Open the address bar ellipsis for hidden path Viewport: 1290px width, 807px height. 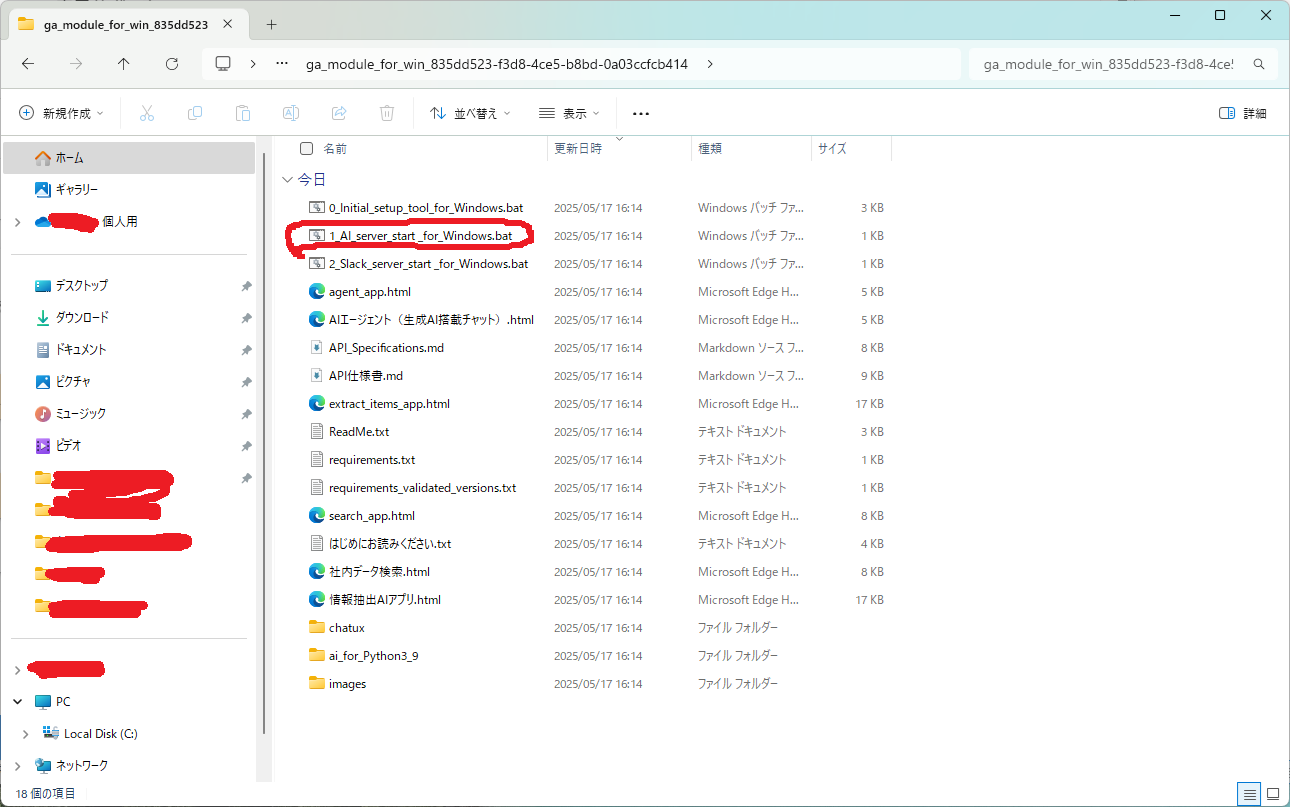point(282,63)
